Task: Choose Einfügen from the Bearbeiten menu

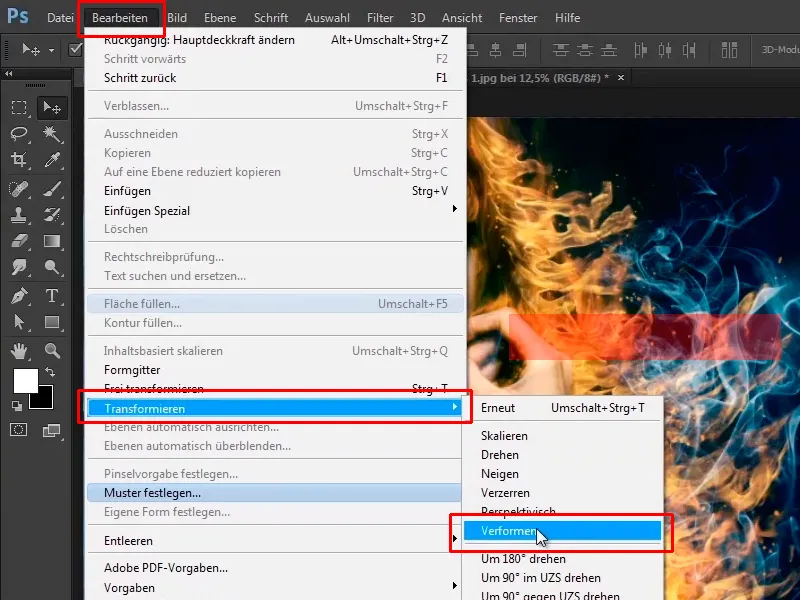Action: tap(276, 191)
